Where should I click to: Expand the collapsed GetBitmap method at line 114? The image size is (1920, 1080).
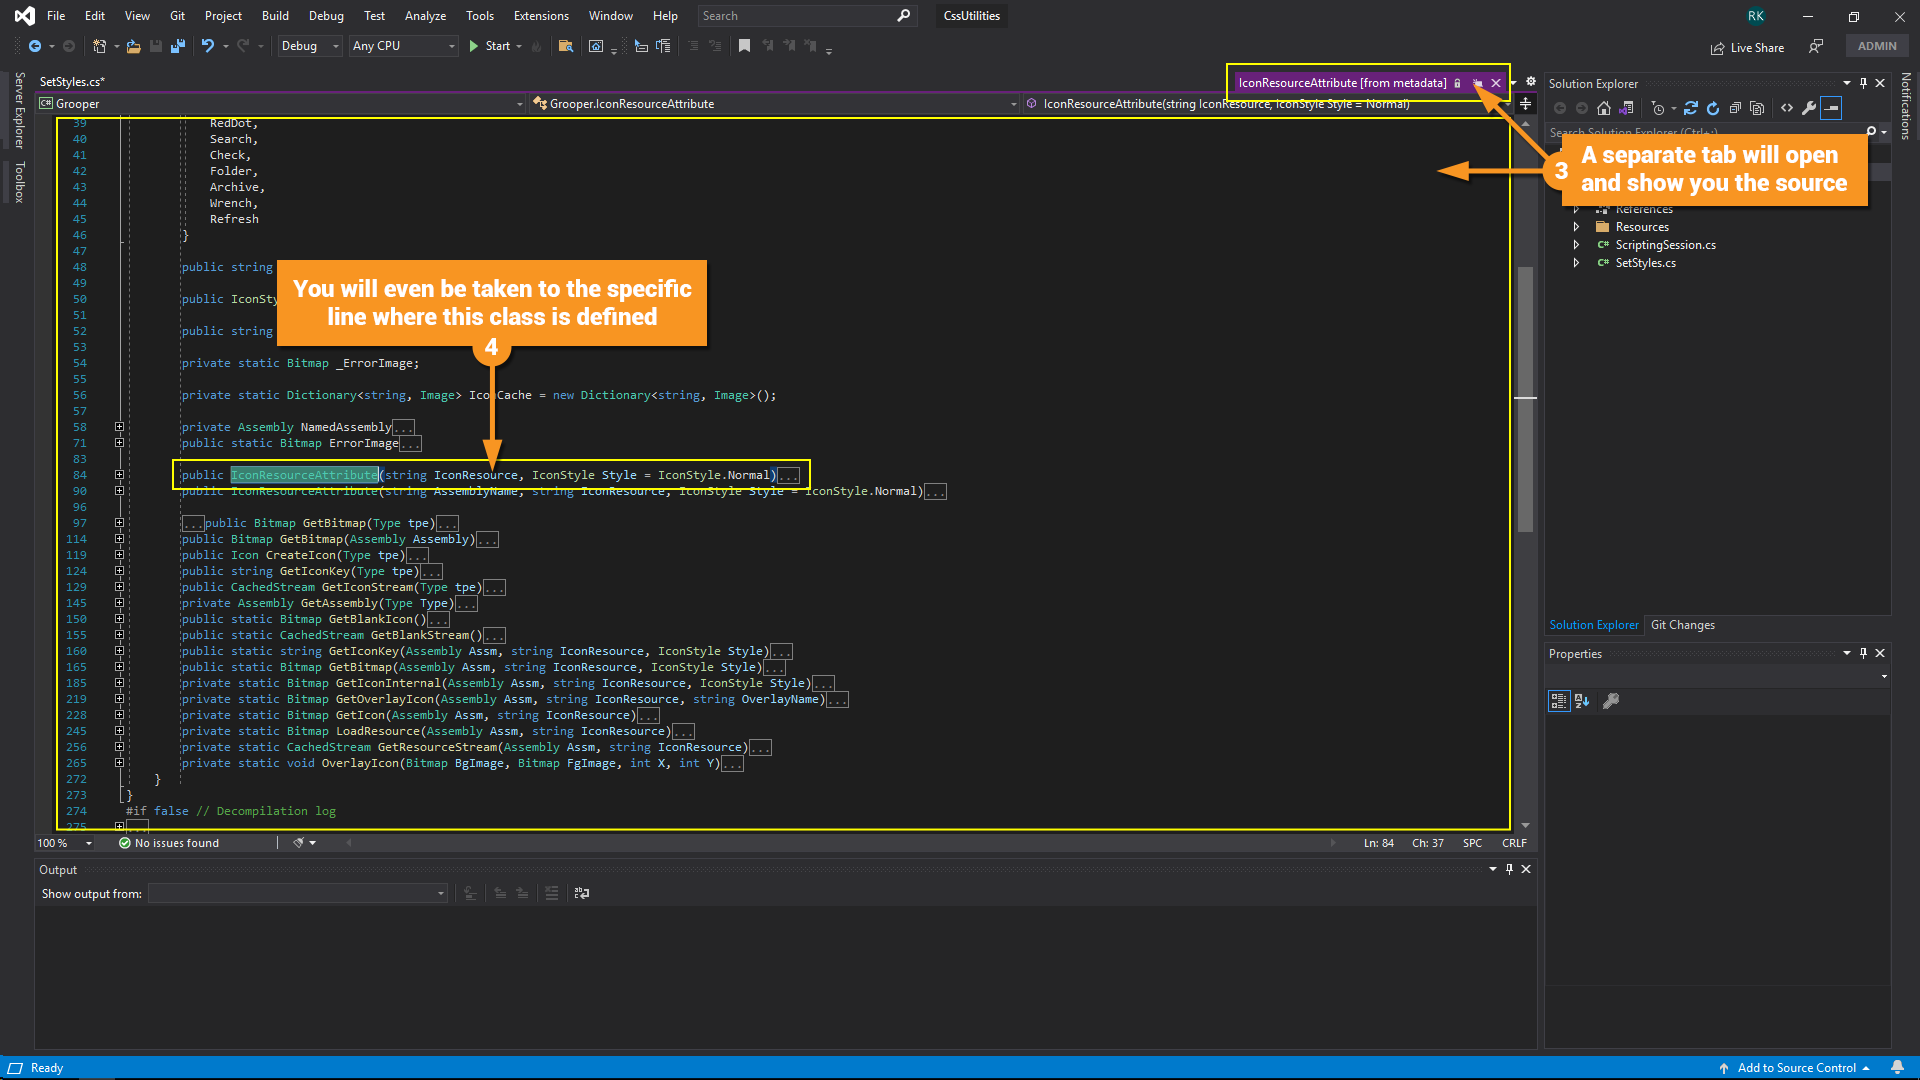coord(119,539)
